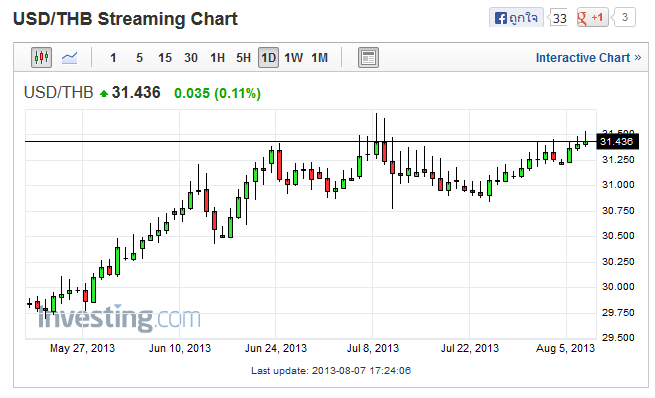Click the 30.750 price axis label
This screenshot has height=398, width=655.
618,210
